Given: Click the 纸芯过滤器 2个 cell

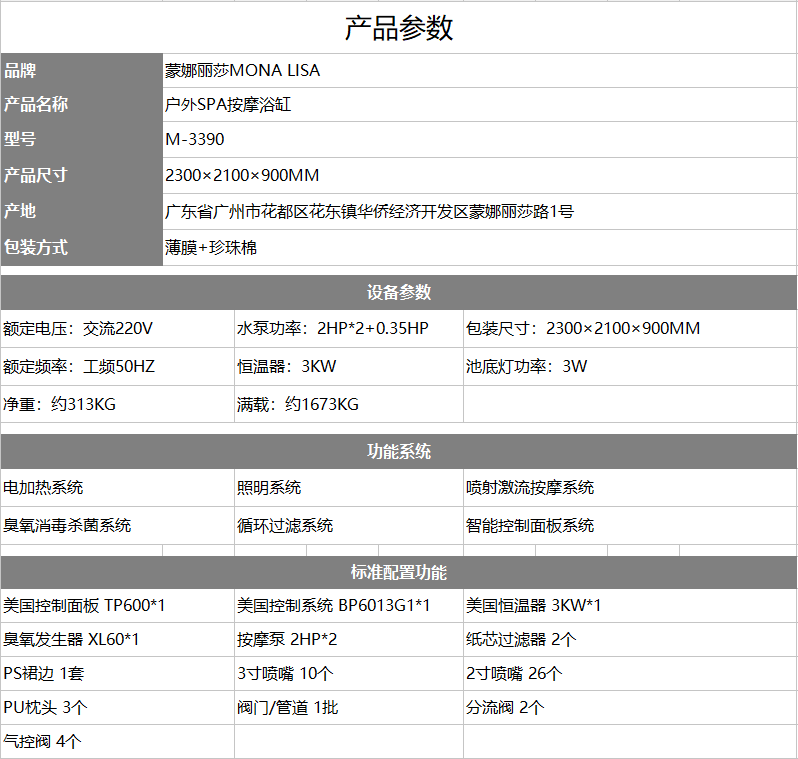Looking at the screenshot, I should 629,640.
